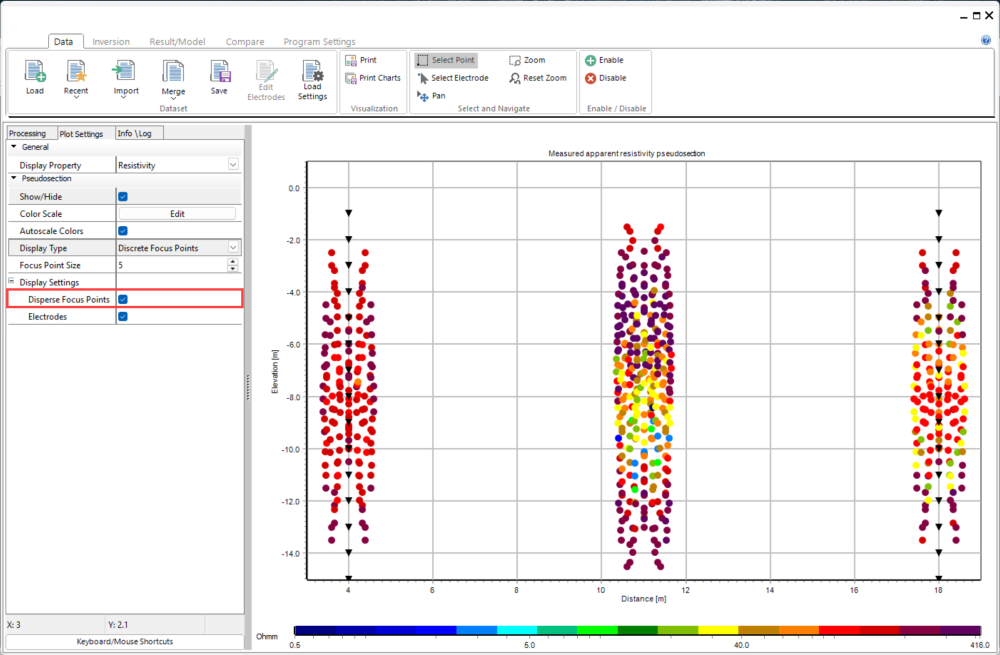Viewport: 1000px width, 655px height.
Task: Switch to the Plot Settings panel tab
Action: coord(81,133)
